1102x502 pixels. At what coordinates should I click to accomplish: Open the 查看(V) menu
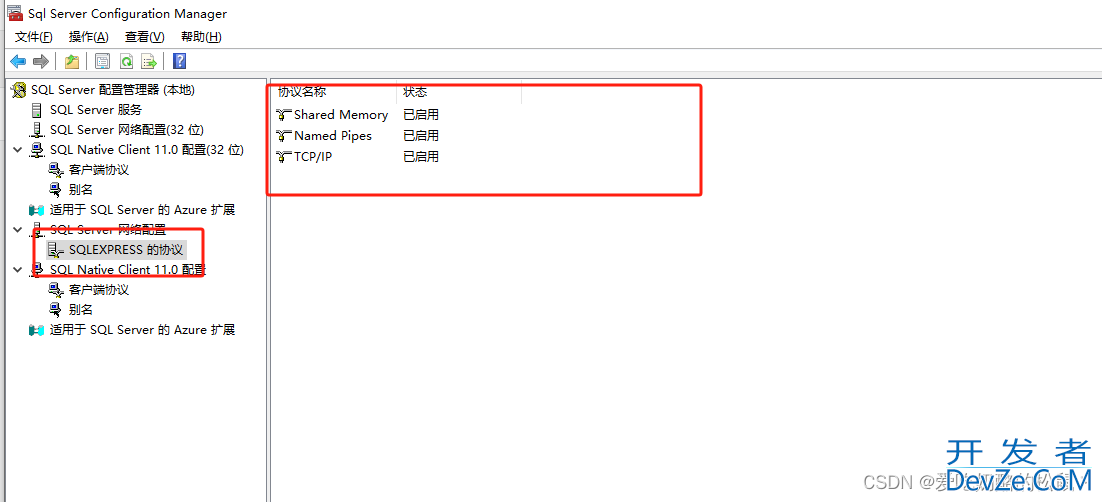tap(144, 37)
